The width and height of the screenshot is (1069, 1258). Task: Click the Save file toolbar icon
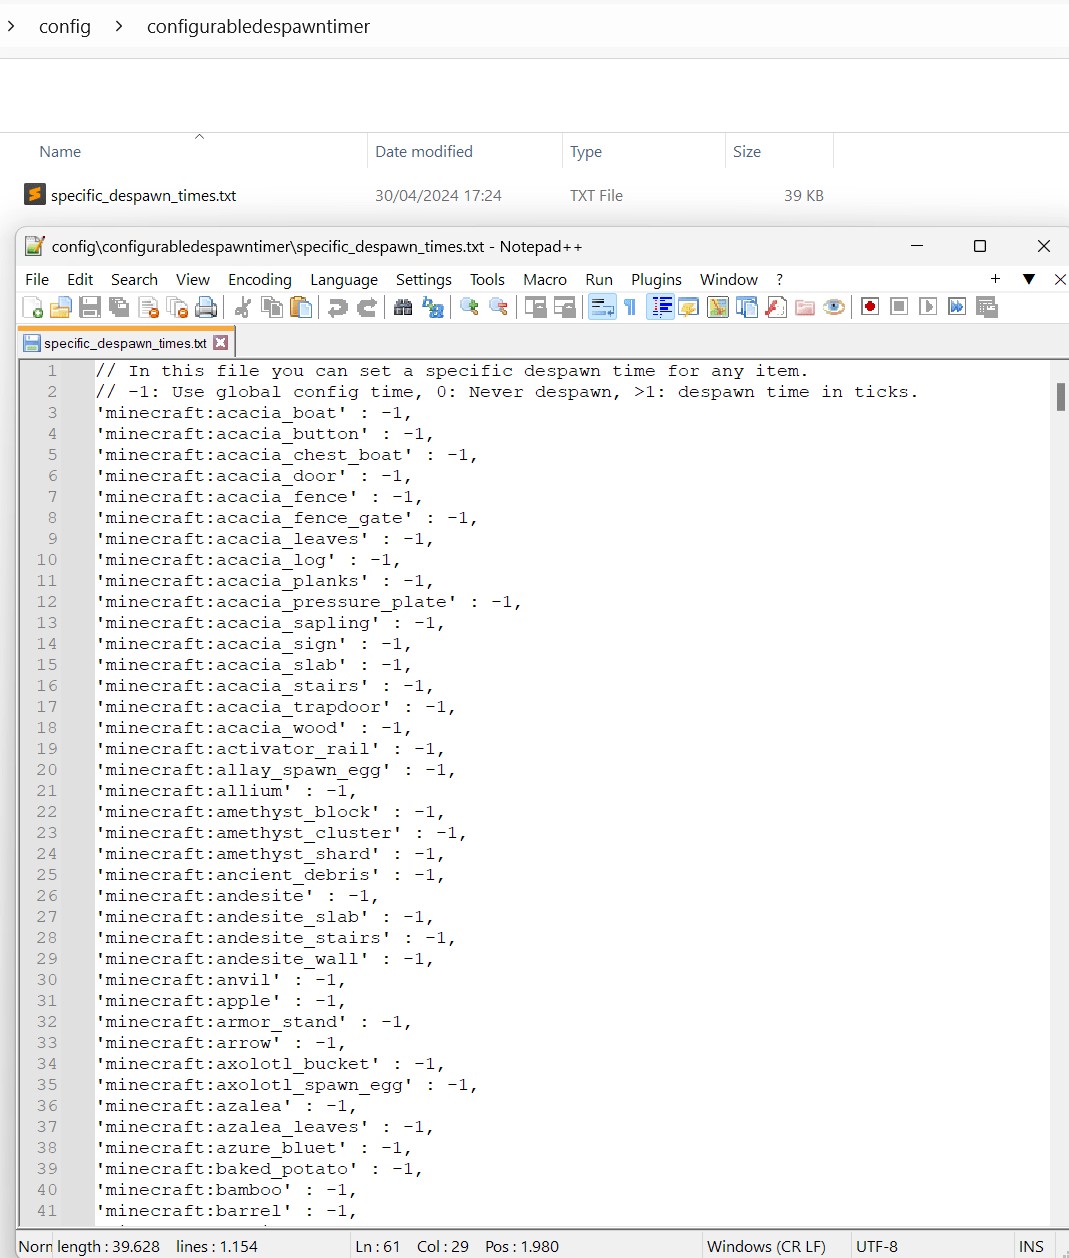(90, 307)
